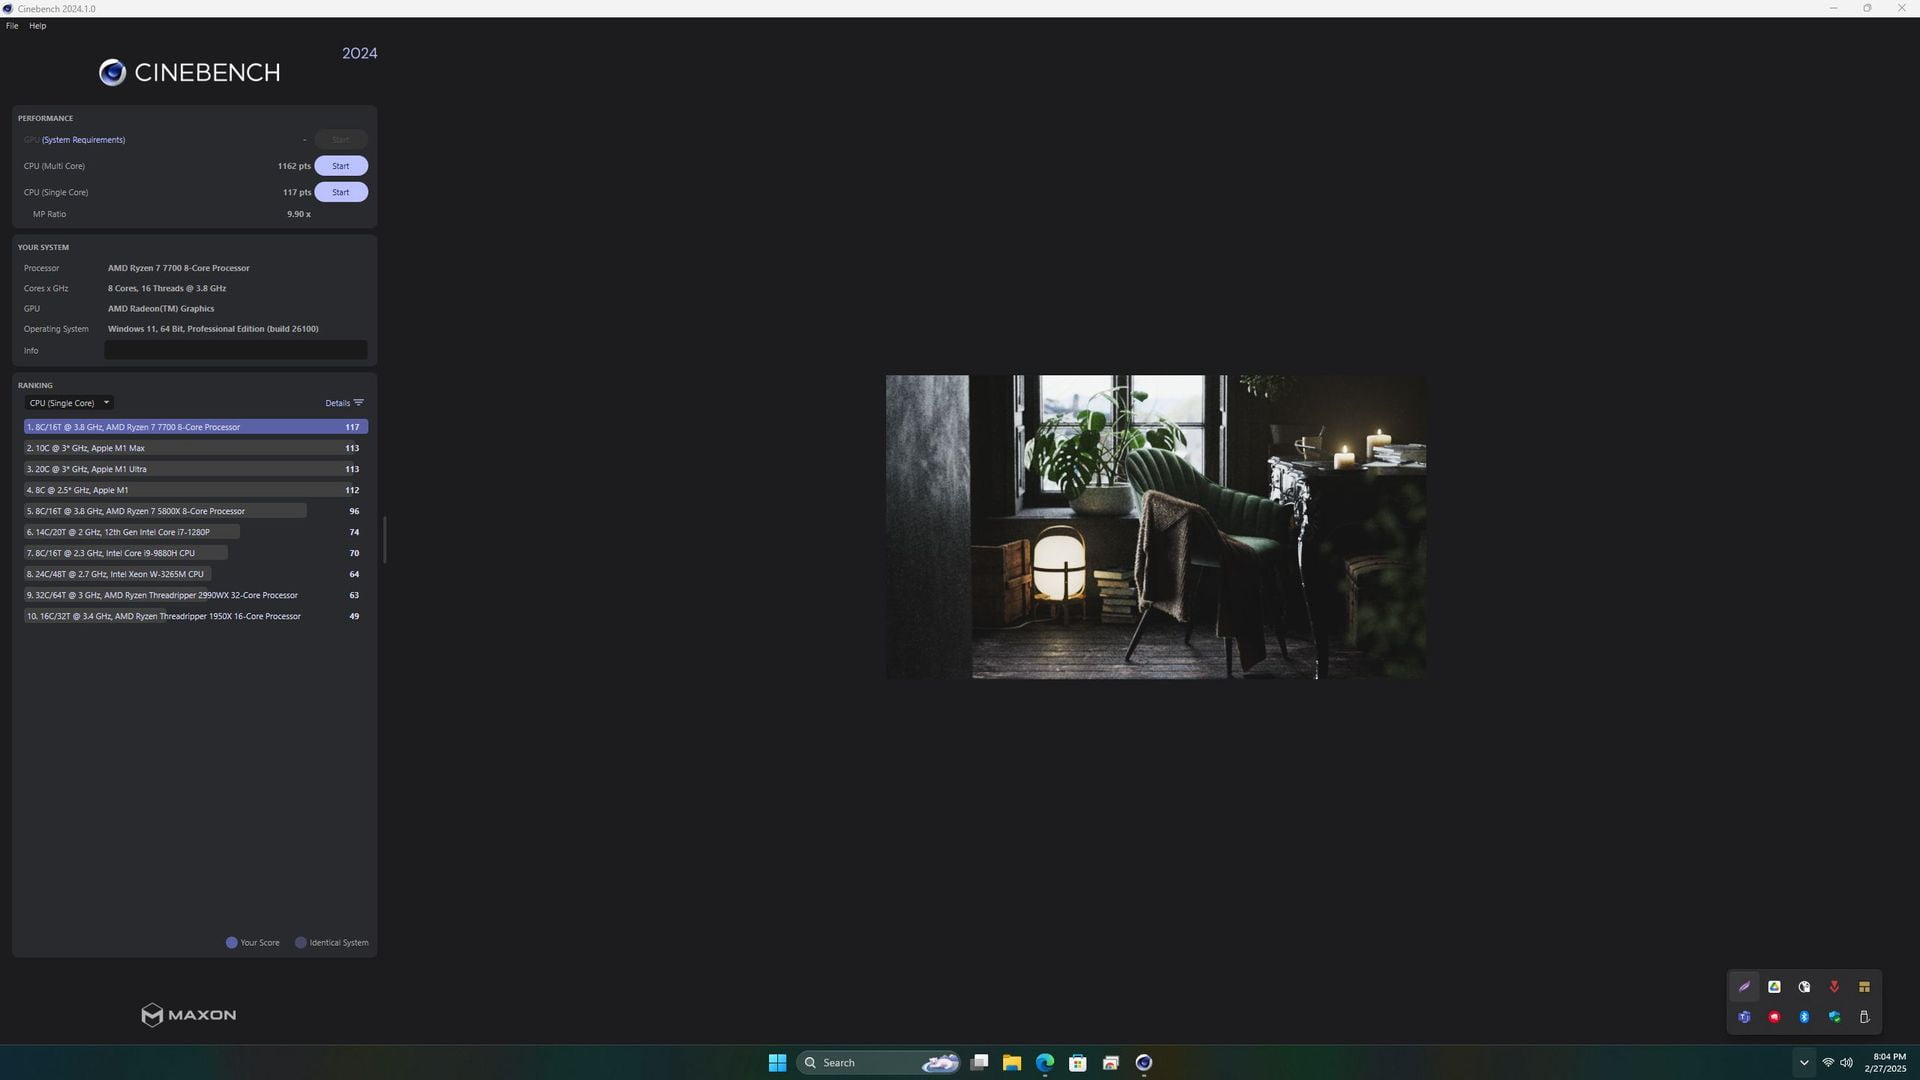The width and height of the screenshot is (1920, 1080).
Task: Select the Threadripper 1950X ranking row
Action: click(196, 616)
